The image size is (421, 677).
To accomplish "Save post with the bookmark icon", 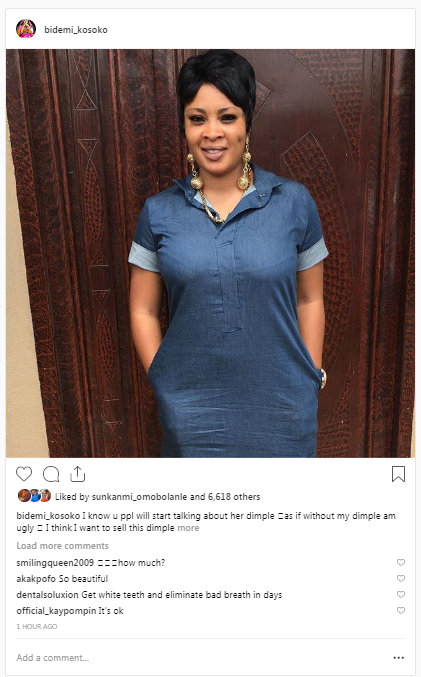I will click(398, 474).
